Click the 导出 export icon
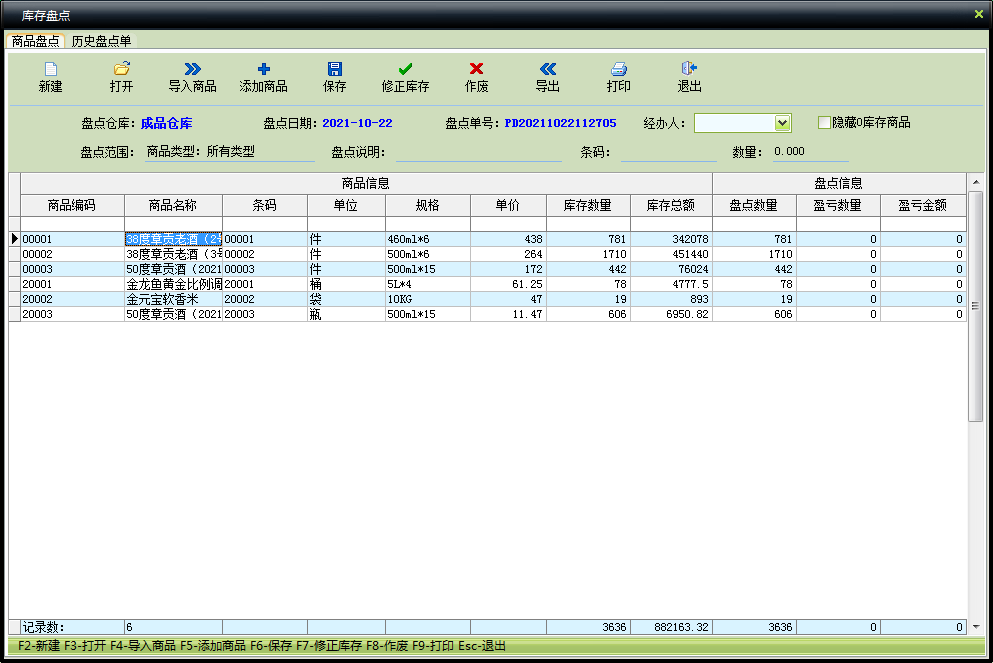The image size is (993, 663). point(548,68)
